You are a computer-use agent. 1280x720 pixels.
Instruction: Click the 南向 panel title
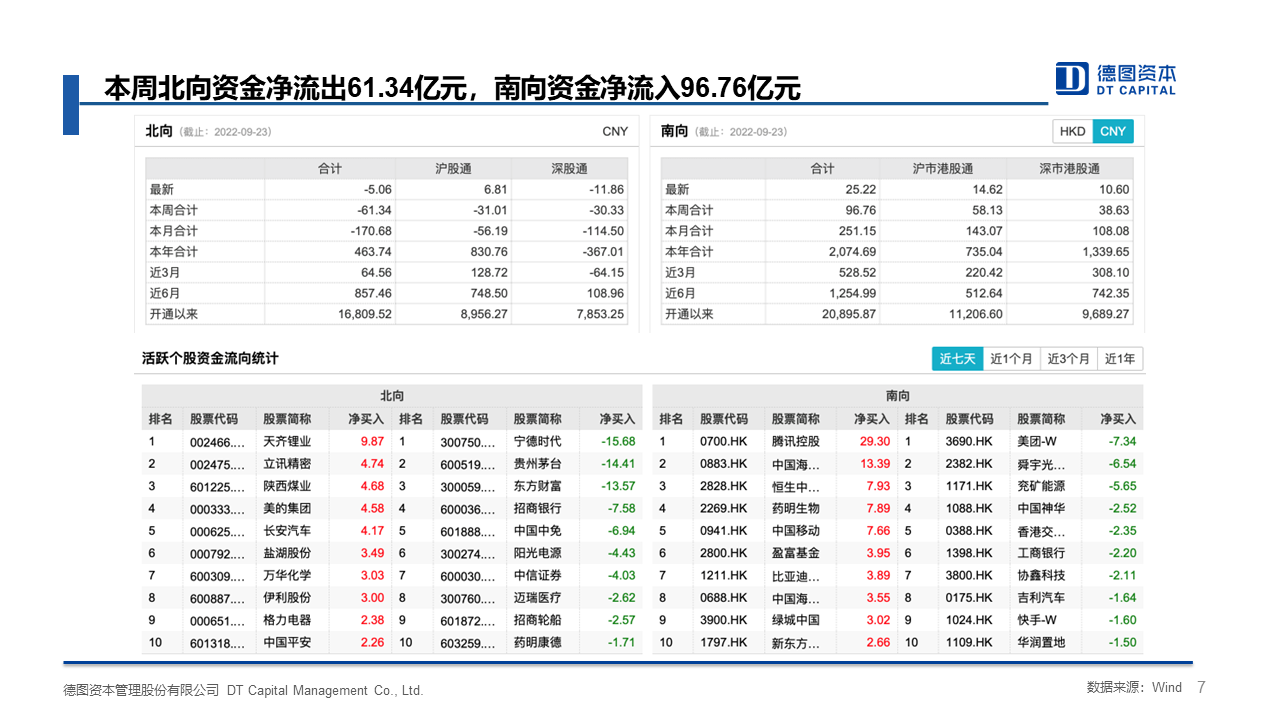pyautogui.click(x=675, y=131)
